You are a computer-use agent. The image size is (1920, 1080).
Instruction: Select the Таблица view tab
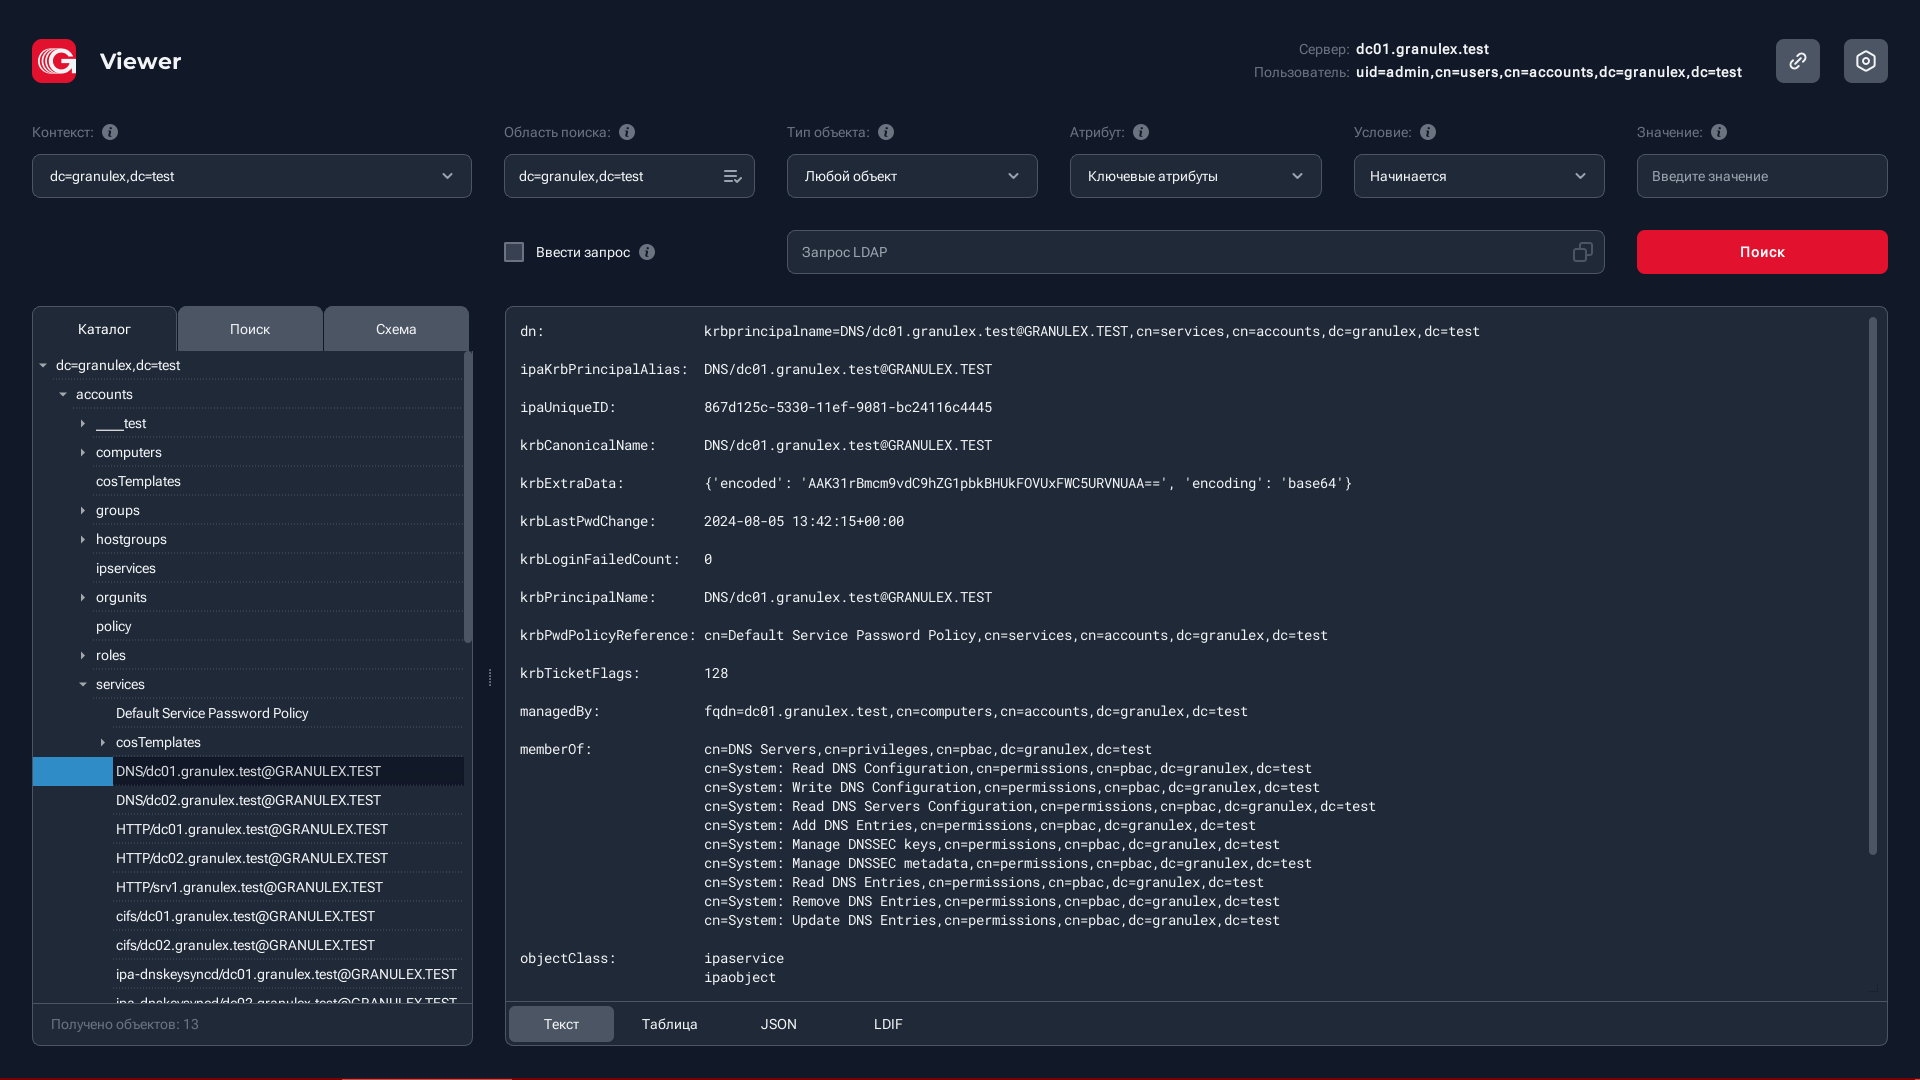670,1024
